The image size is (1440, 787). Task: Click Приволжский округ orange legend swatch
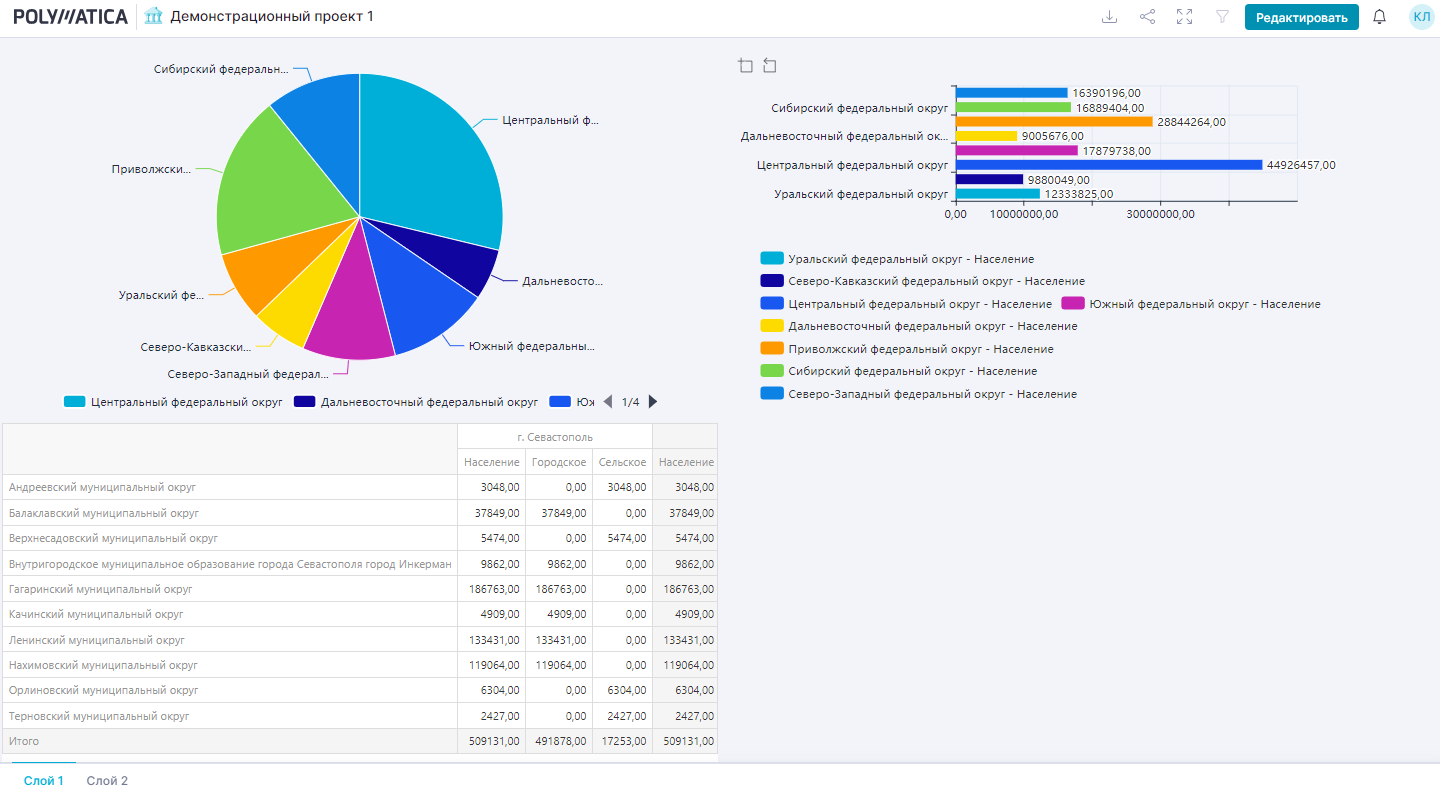(772, 349)
